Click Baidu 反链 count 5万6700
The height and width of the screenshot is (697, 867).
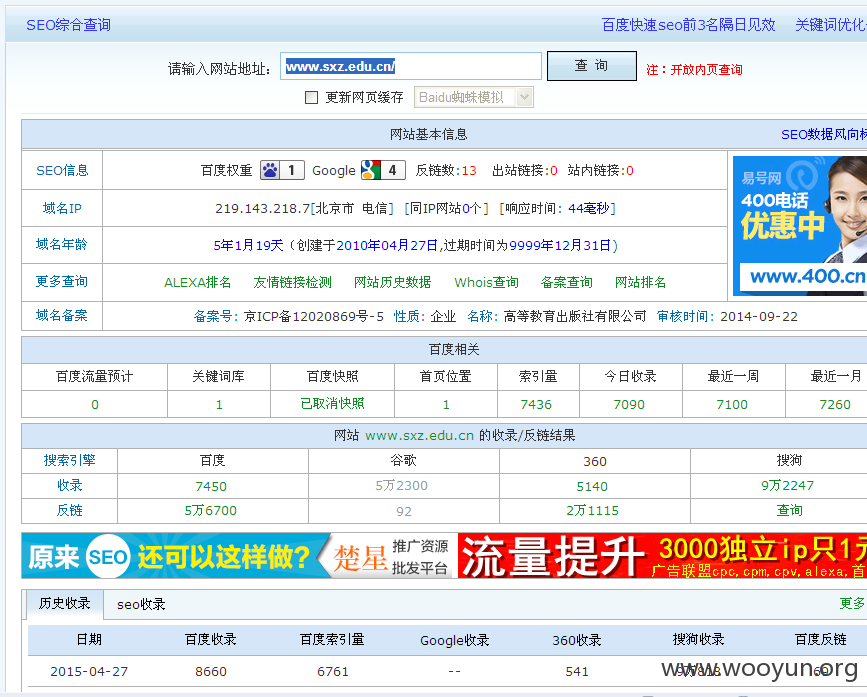(211, 510)
